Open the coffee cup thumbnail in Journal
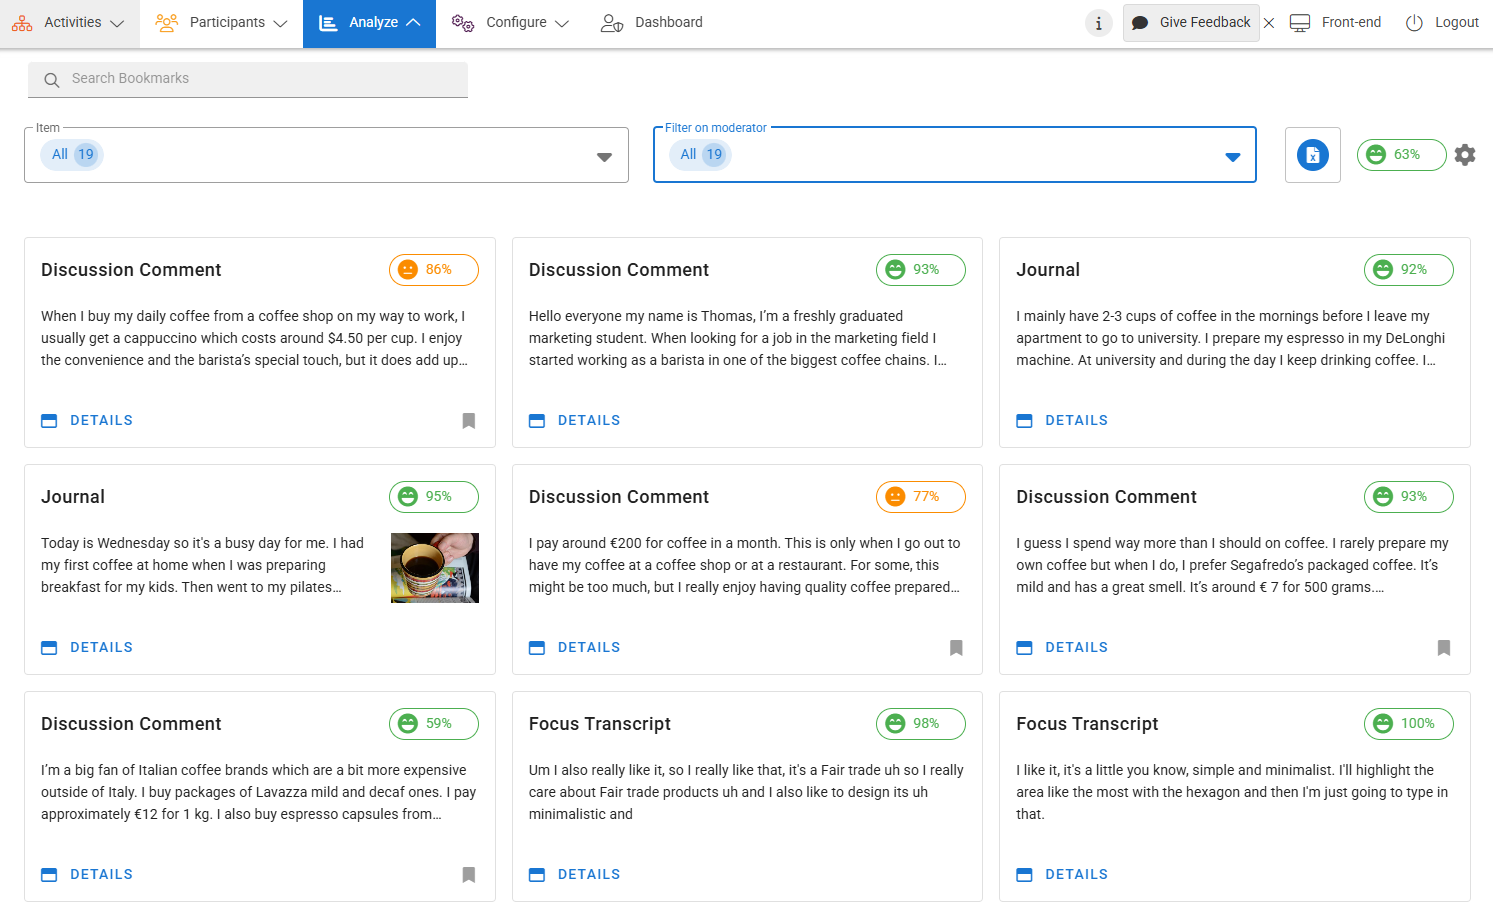 point(434,568)
